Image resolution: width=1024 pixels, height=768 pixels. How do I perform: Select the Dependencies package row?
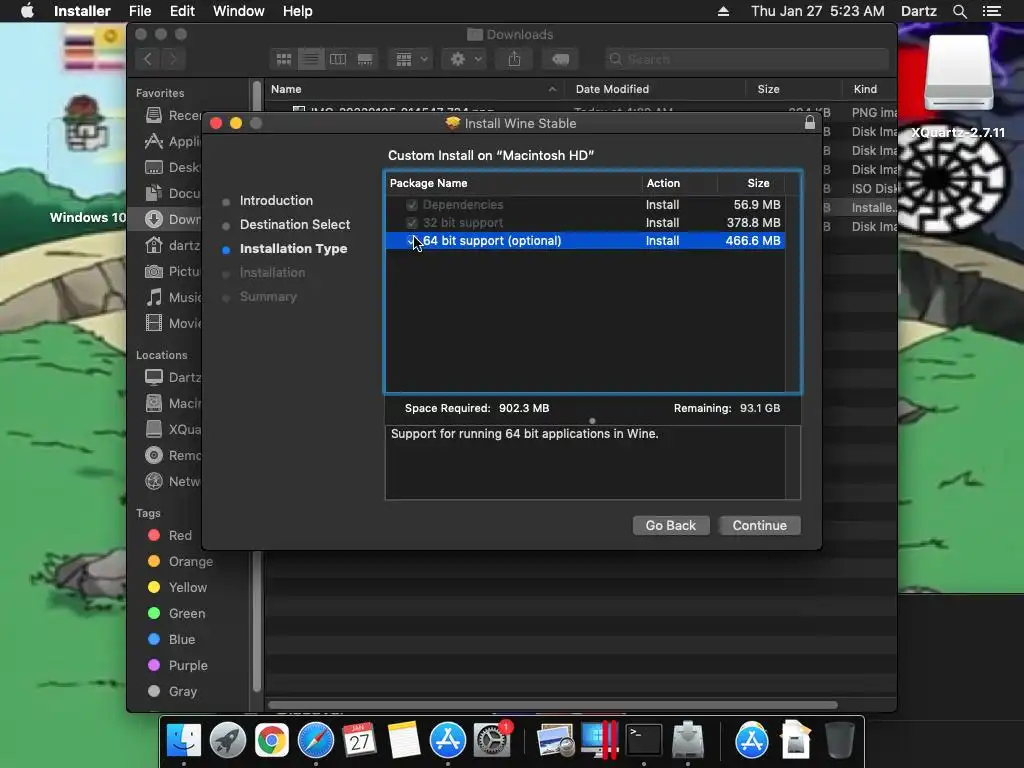pos(585,205)
